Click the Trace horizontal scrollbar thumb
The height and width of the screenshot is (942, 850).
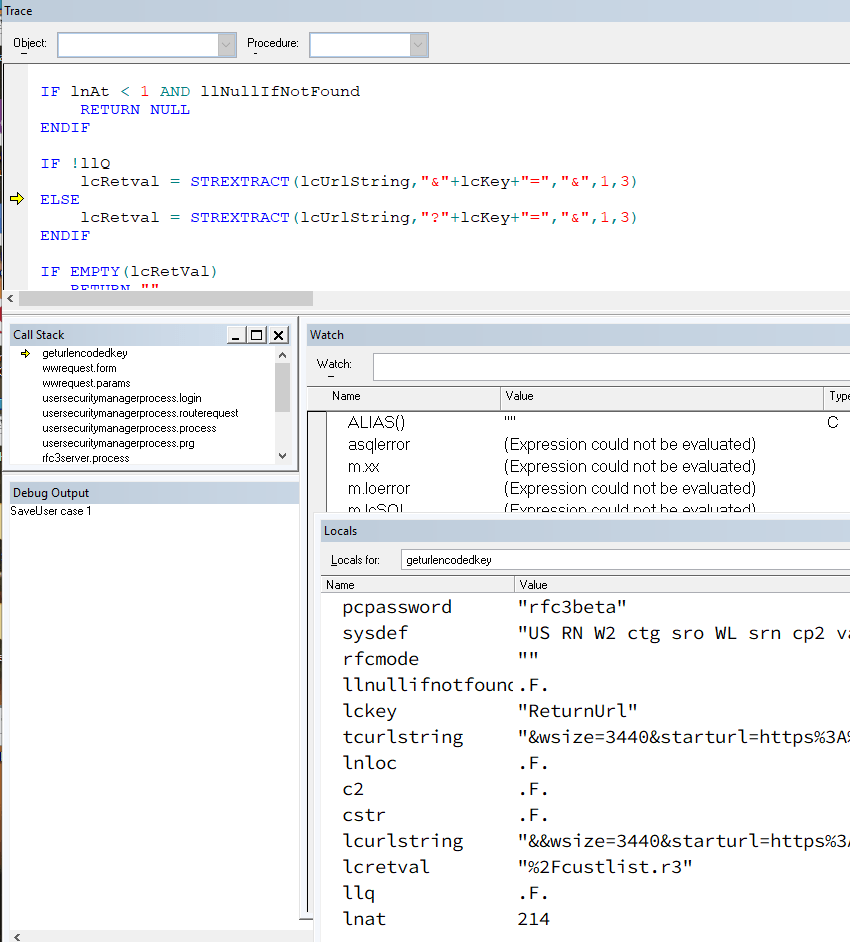coord(166,299)
